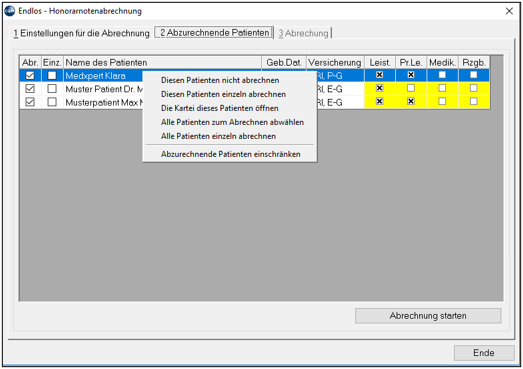Choose Alle Patienten einzeln abrechnen

[x=218, y=136]
